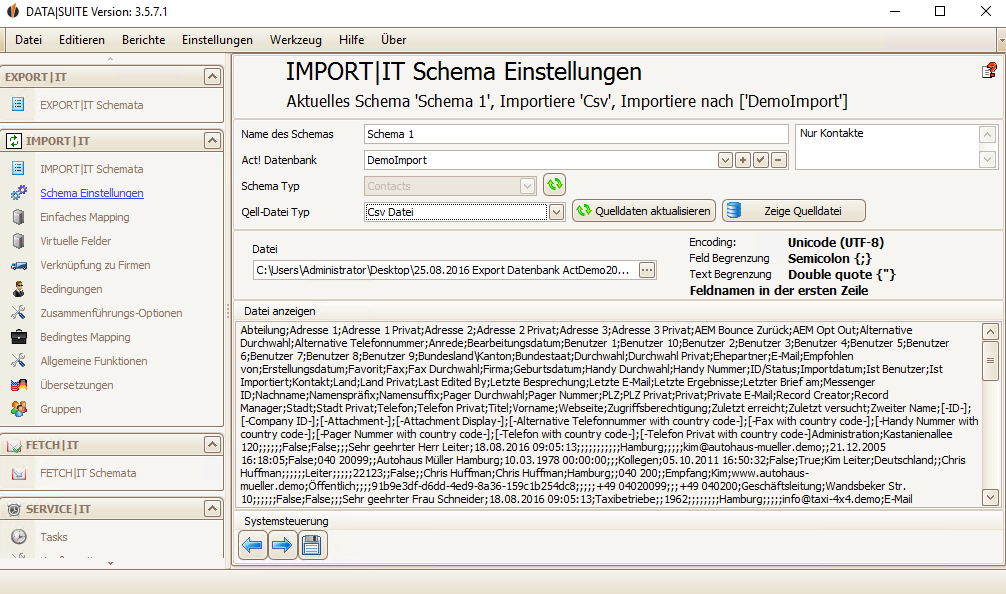Open the Schema Einstellungen link
The image size is (1006, 594).
[x=92, y=193]
